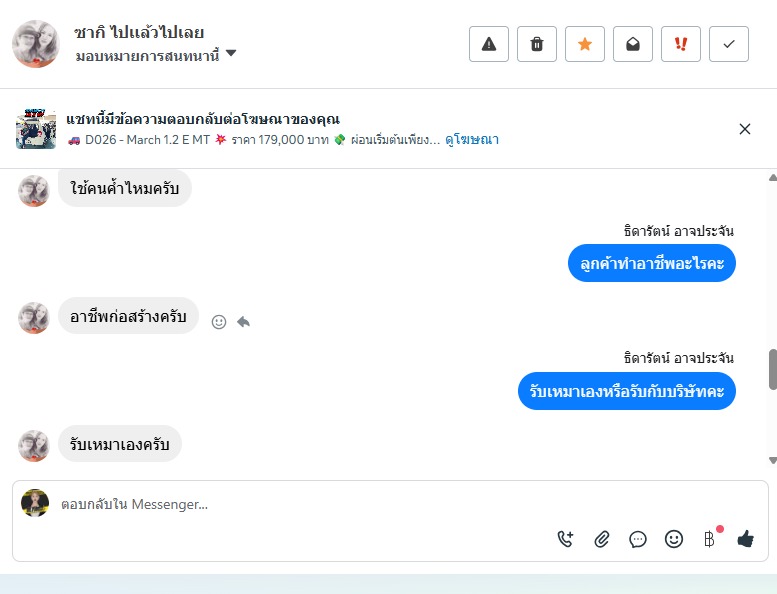Toggle the red exclamation priority flag
The height and width of the screenshot is (594, 777).
pos(681,44)
